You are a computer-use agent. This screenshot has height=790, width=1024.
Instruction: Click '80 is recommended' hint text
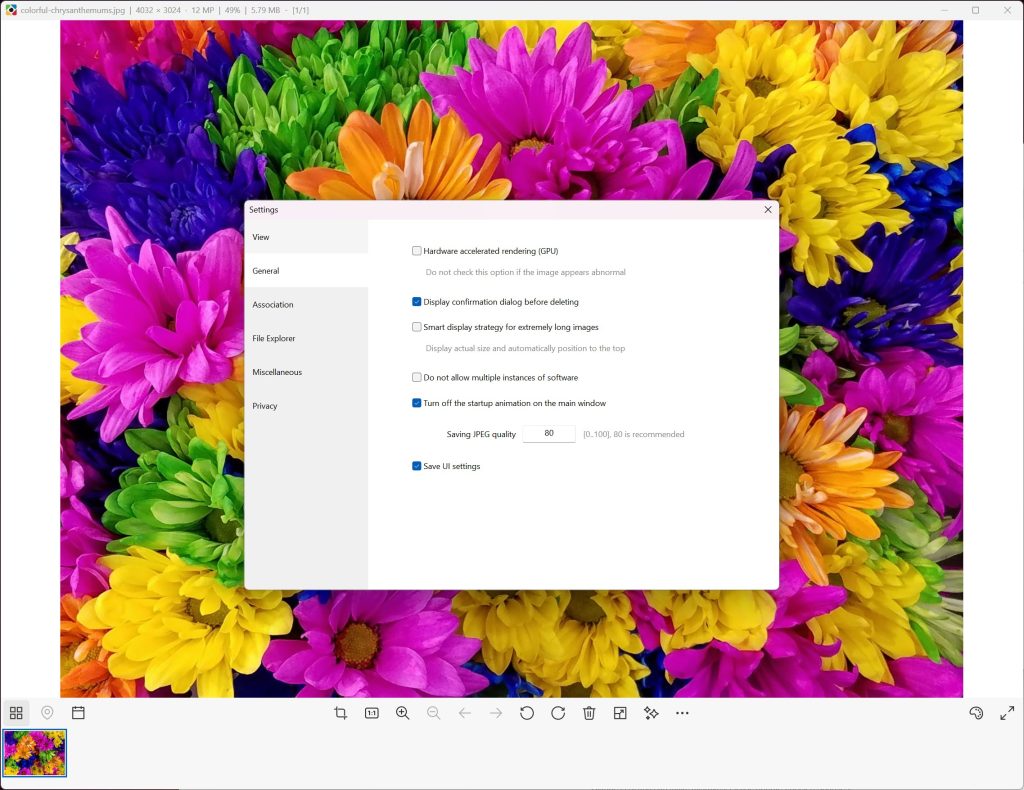click(633, 434)
